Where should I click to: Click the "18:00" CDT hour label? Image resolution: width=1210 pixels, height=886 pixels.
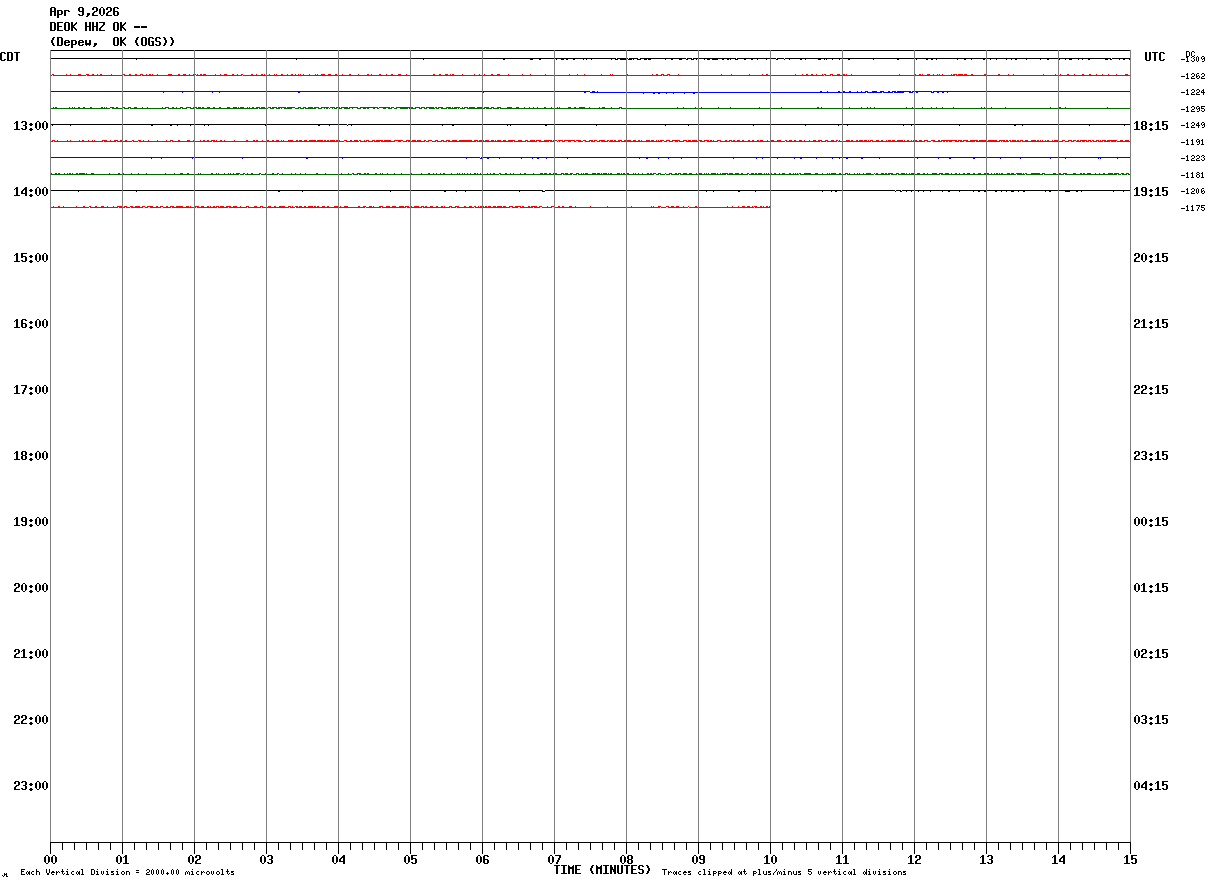tap(31, 455)
